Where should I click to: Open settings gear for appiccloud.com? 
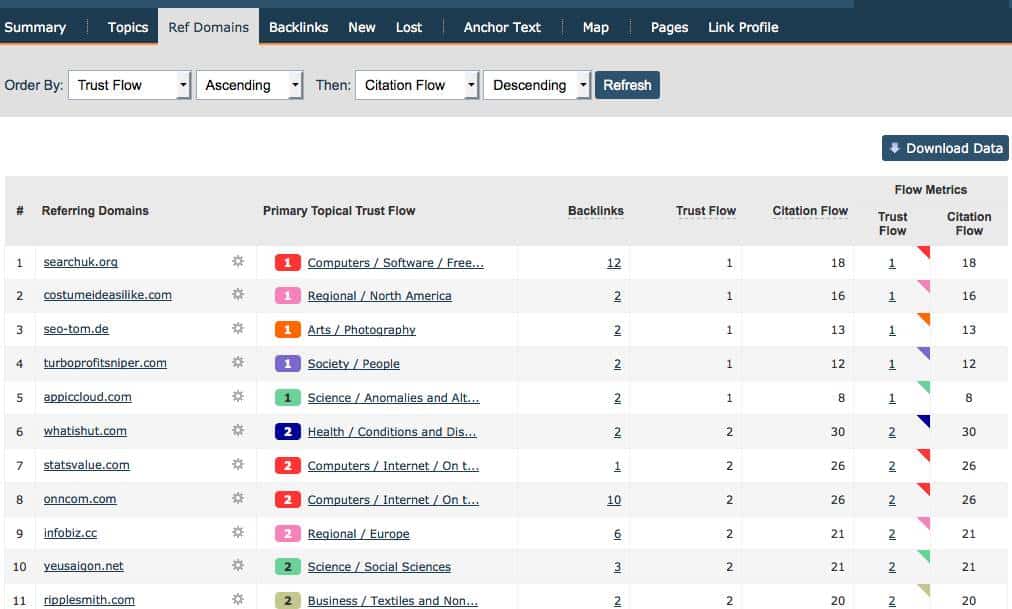pyautogui.click(x=238, y=396)
